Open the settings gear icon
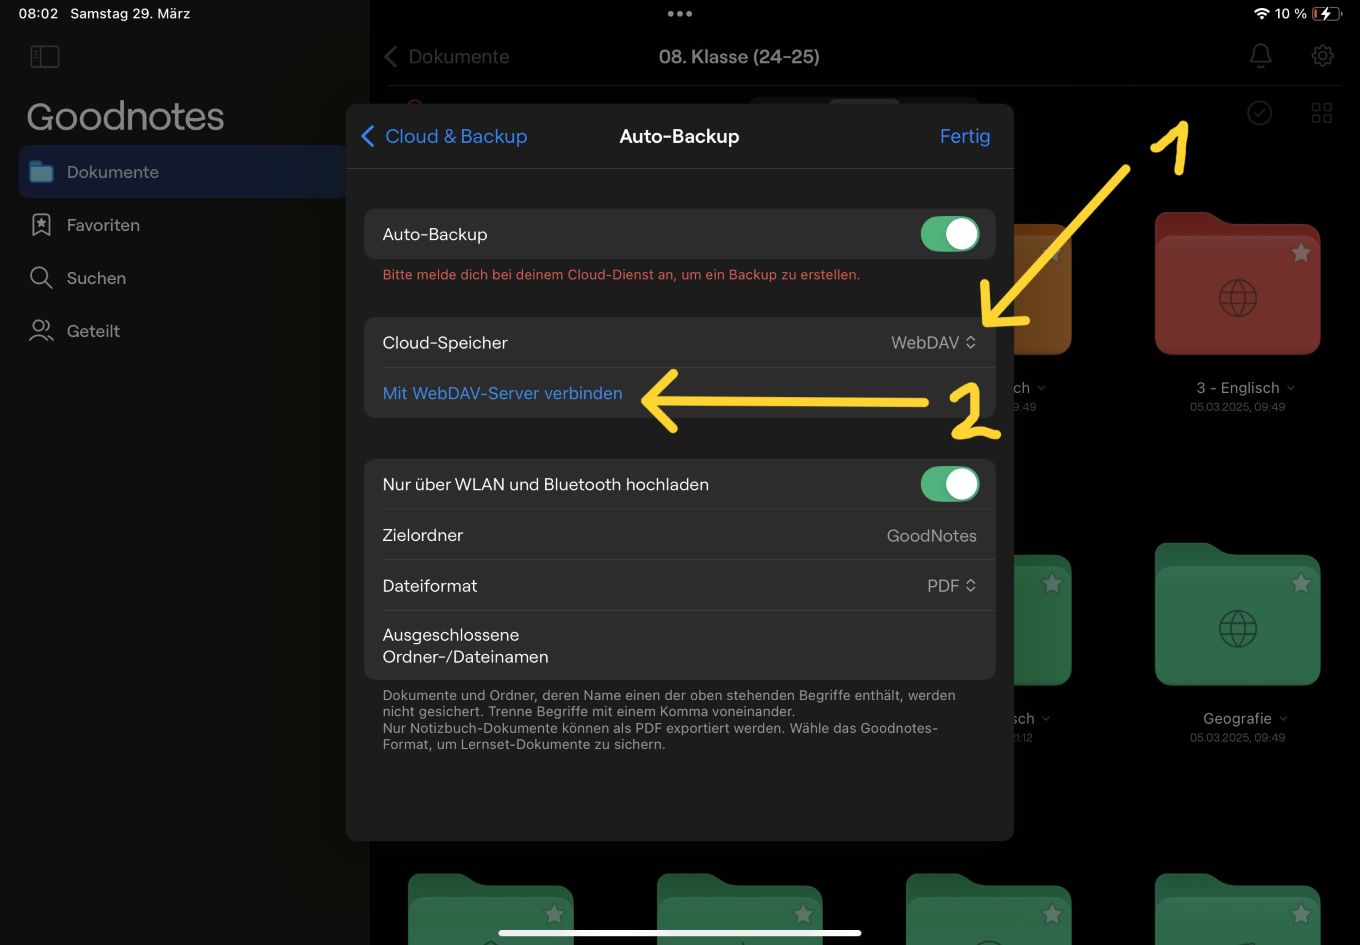1360x945 pixels. coord(1322,56)
